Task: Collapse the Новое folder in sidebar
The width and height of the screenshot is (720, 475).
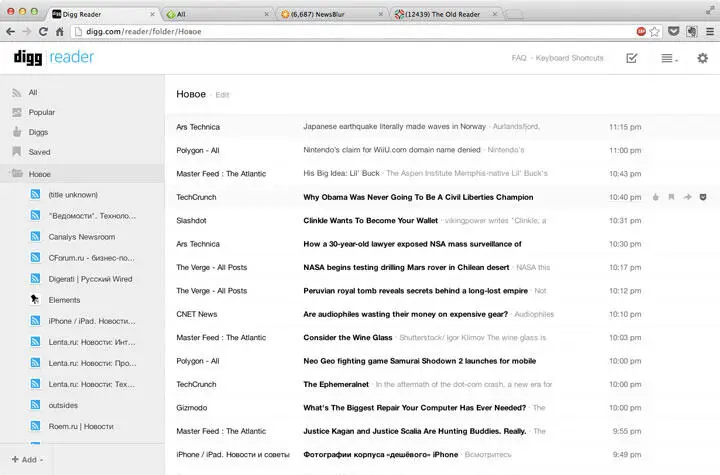Action: (x=16, y=174)
